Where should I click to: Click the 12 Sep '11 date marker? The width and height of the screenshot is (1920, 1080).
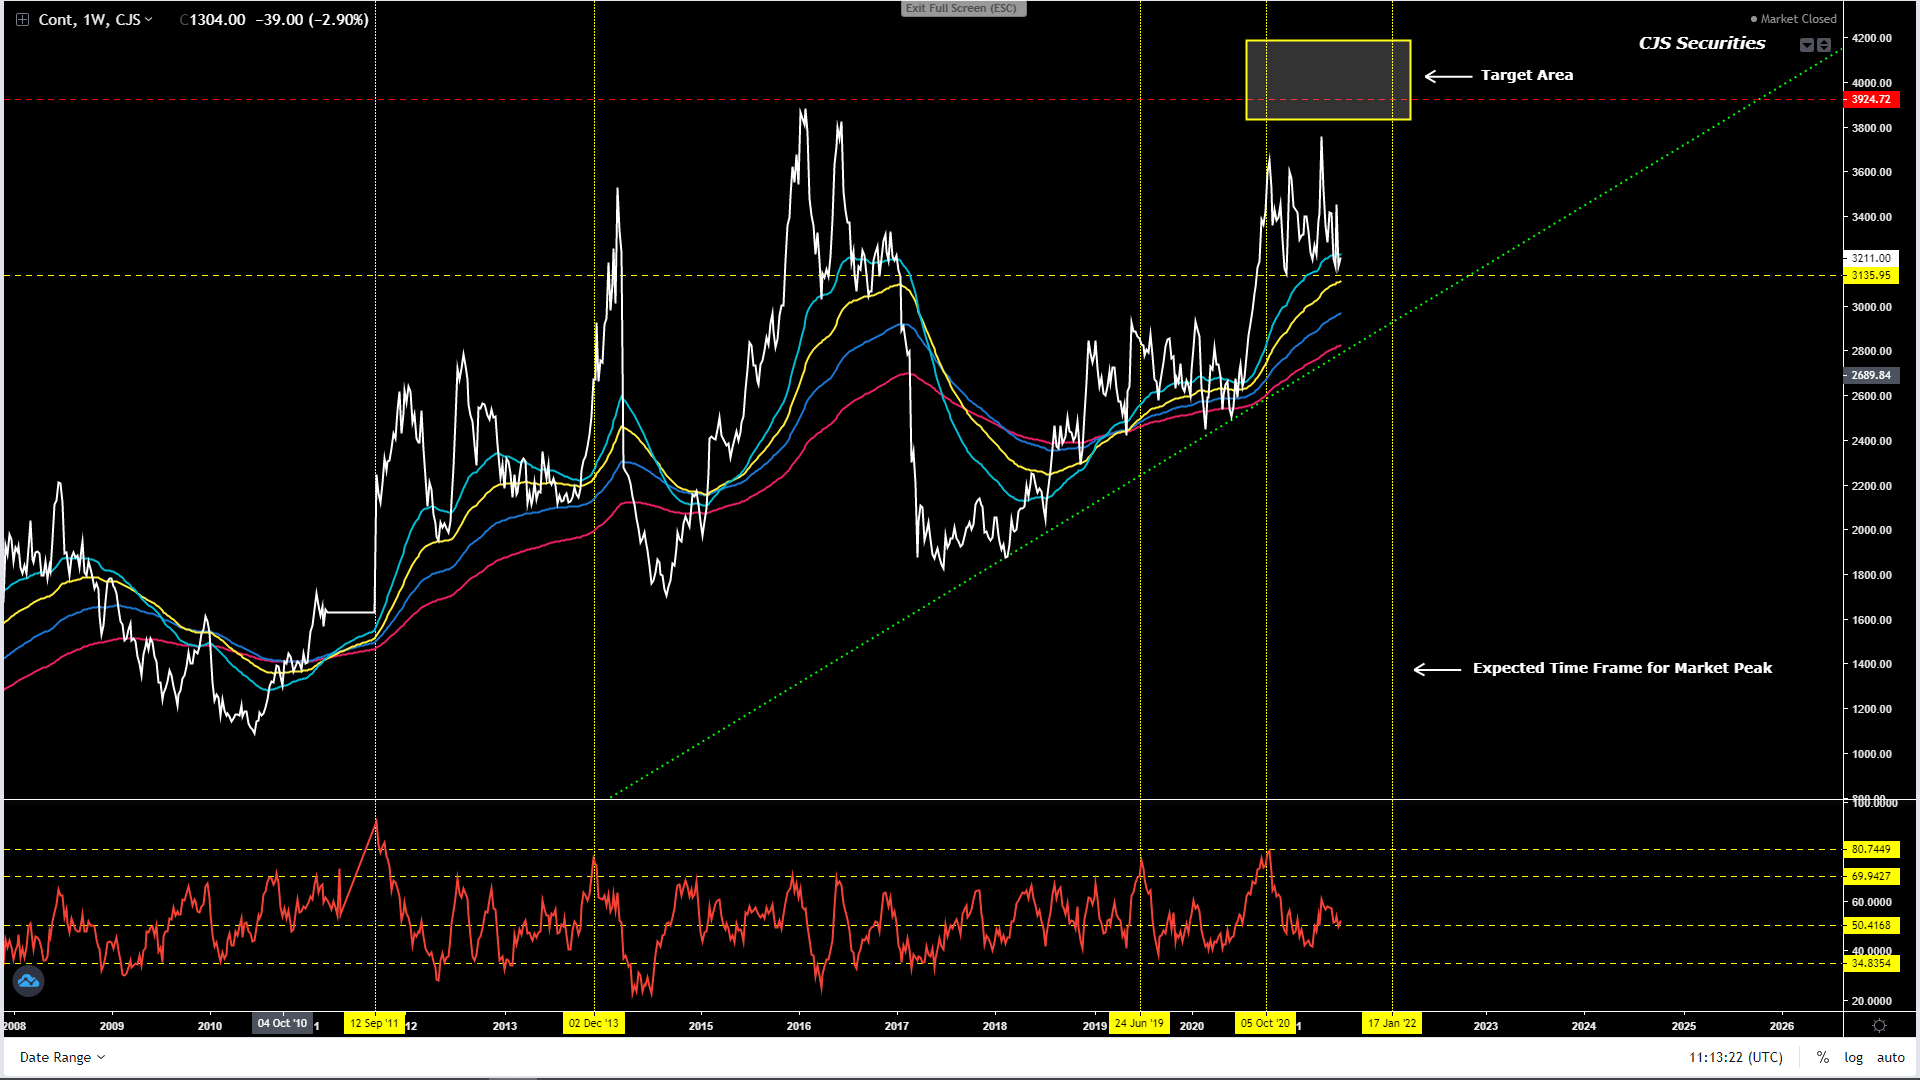point(374,1023)
